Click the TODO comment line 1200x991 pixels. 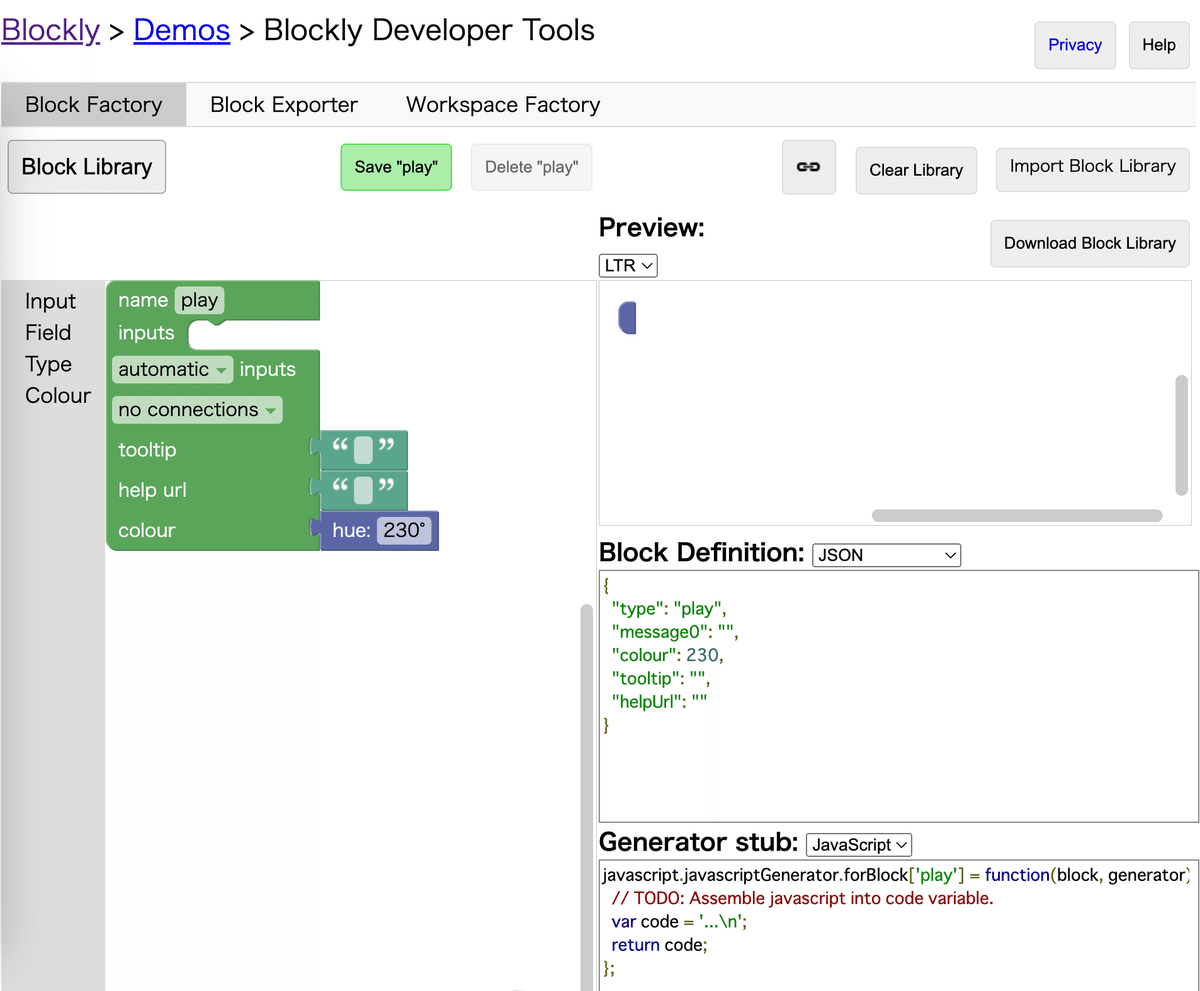coord(802,898)
